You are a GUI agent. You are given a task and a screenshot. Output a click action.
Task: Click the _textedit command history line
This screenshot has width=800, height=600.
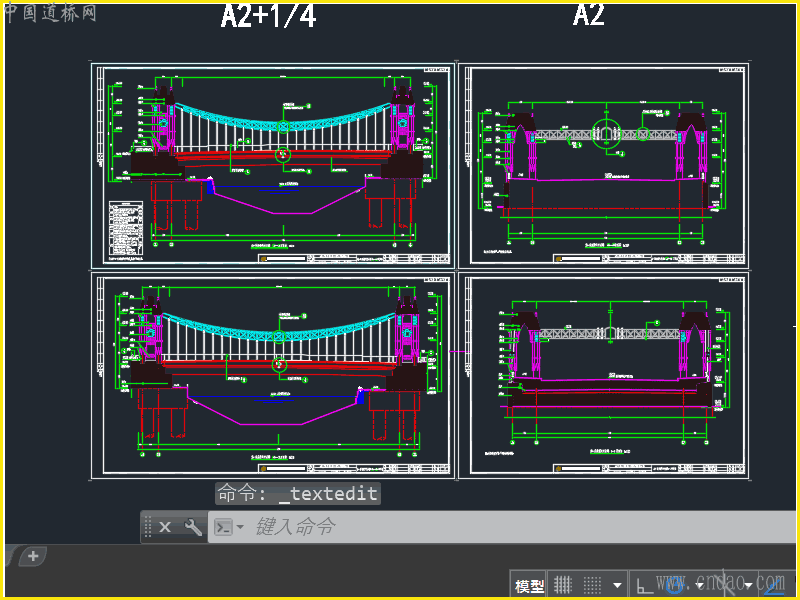[x=297, y=494]
